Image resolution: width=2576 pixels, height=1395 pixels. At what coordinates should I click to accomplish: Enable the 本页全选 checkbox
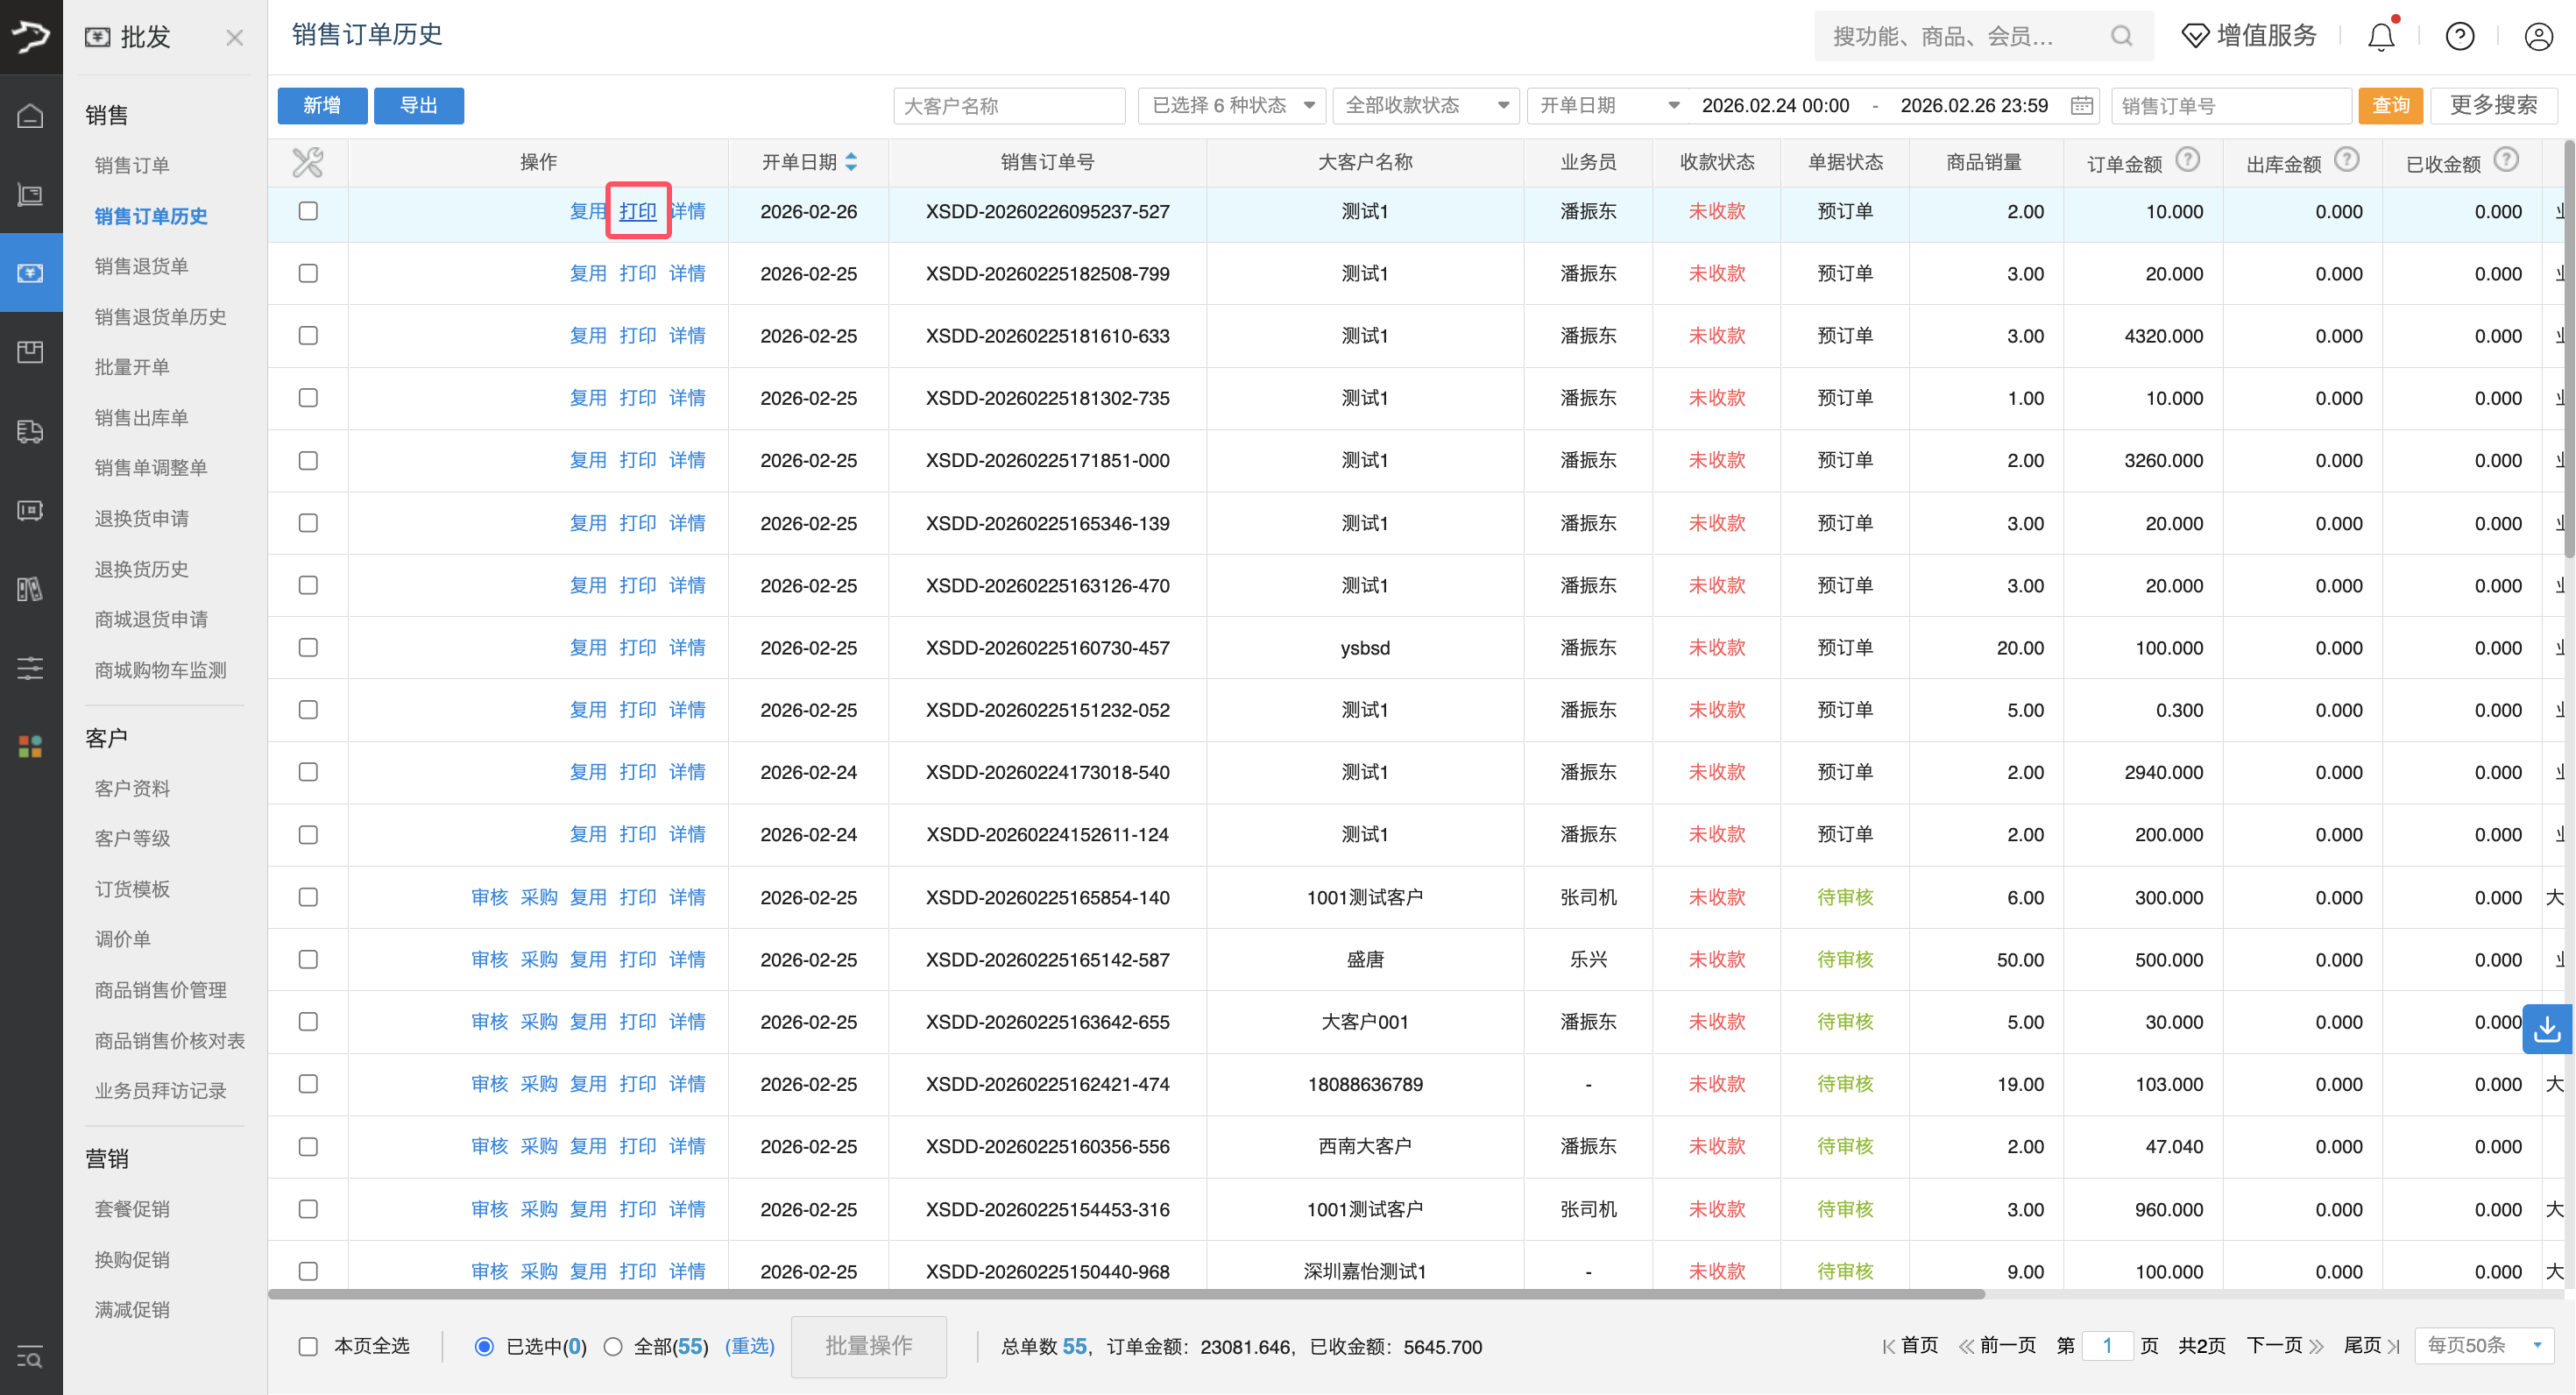point(308,1346)
